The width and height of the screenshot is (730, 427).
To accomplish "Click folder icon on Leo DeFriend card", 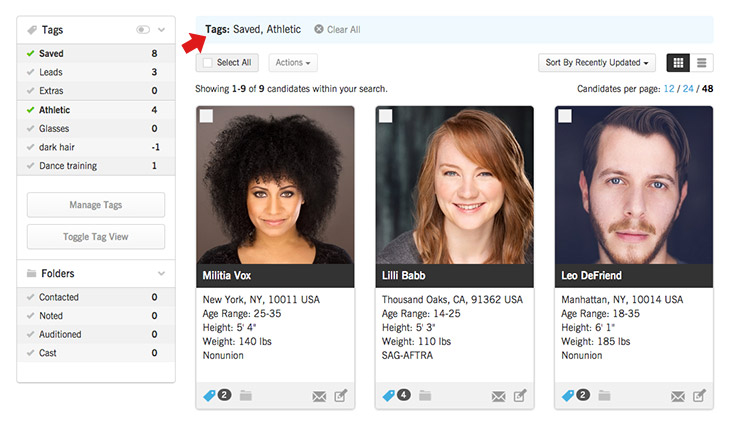I will click(x=604, y=396).
